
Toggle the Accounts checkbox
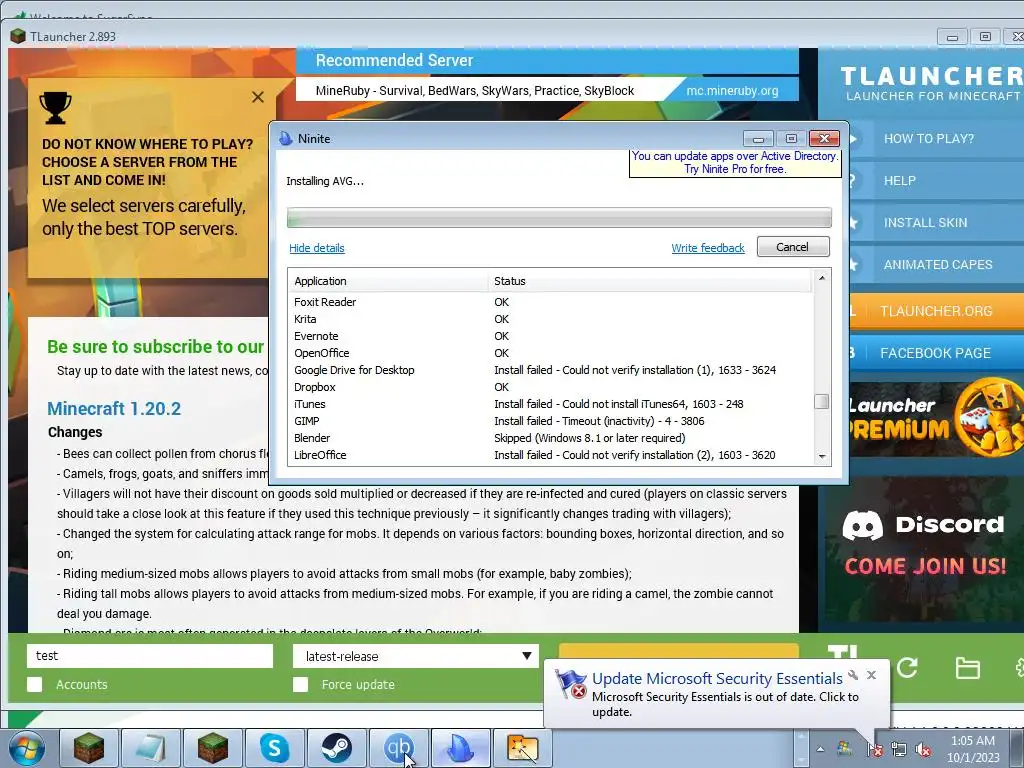[x=35, y=684]
